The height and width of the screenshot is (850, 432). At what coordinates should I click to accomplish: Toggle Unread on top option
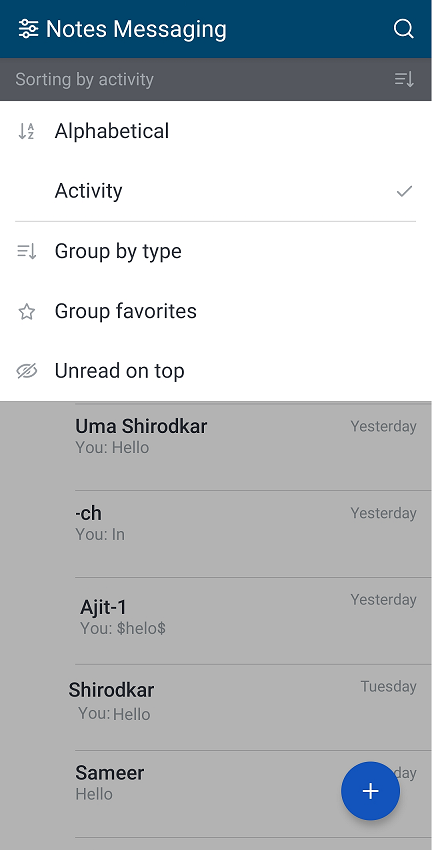pyautogui.click(x=216, y=371)
